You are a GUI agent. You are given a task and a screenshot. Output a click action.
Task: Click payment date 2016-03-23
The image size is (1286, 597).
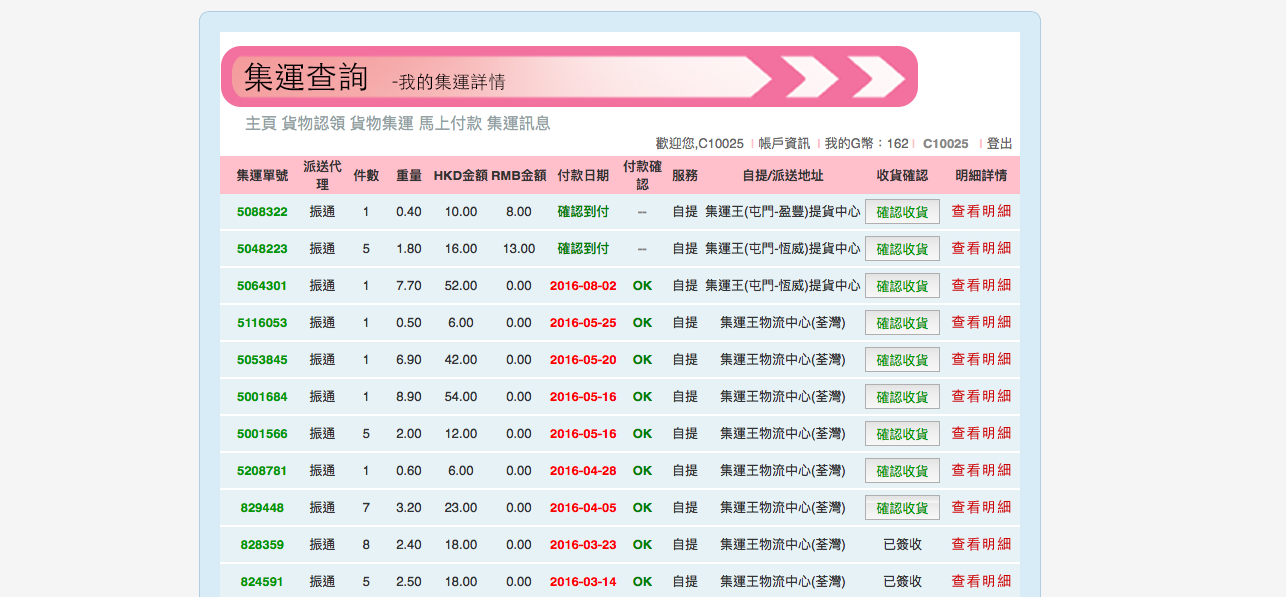583,545
